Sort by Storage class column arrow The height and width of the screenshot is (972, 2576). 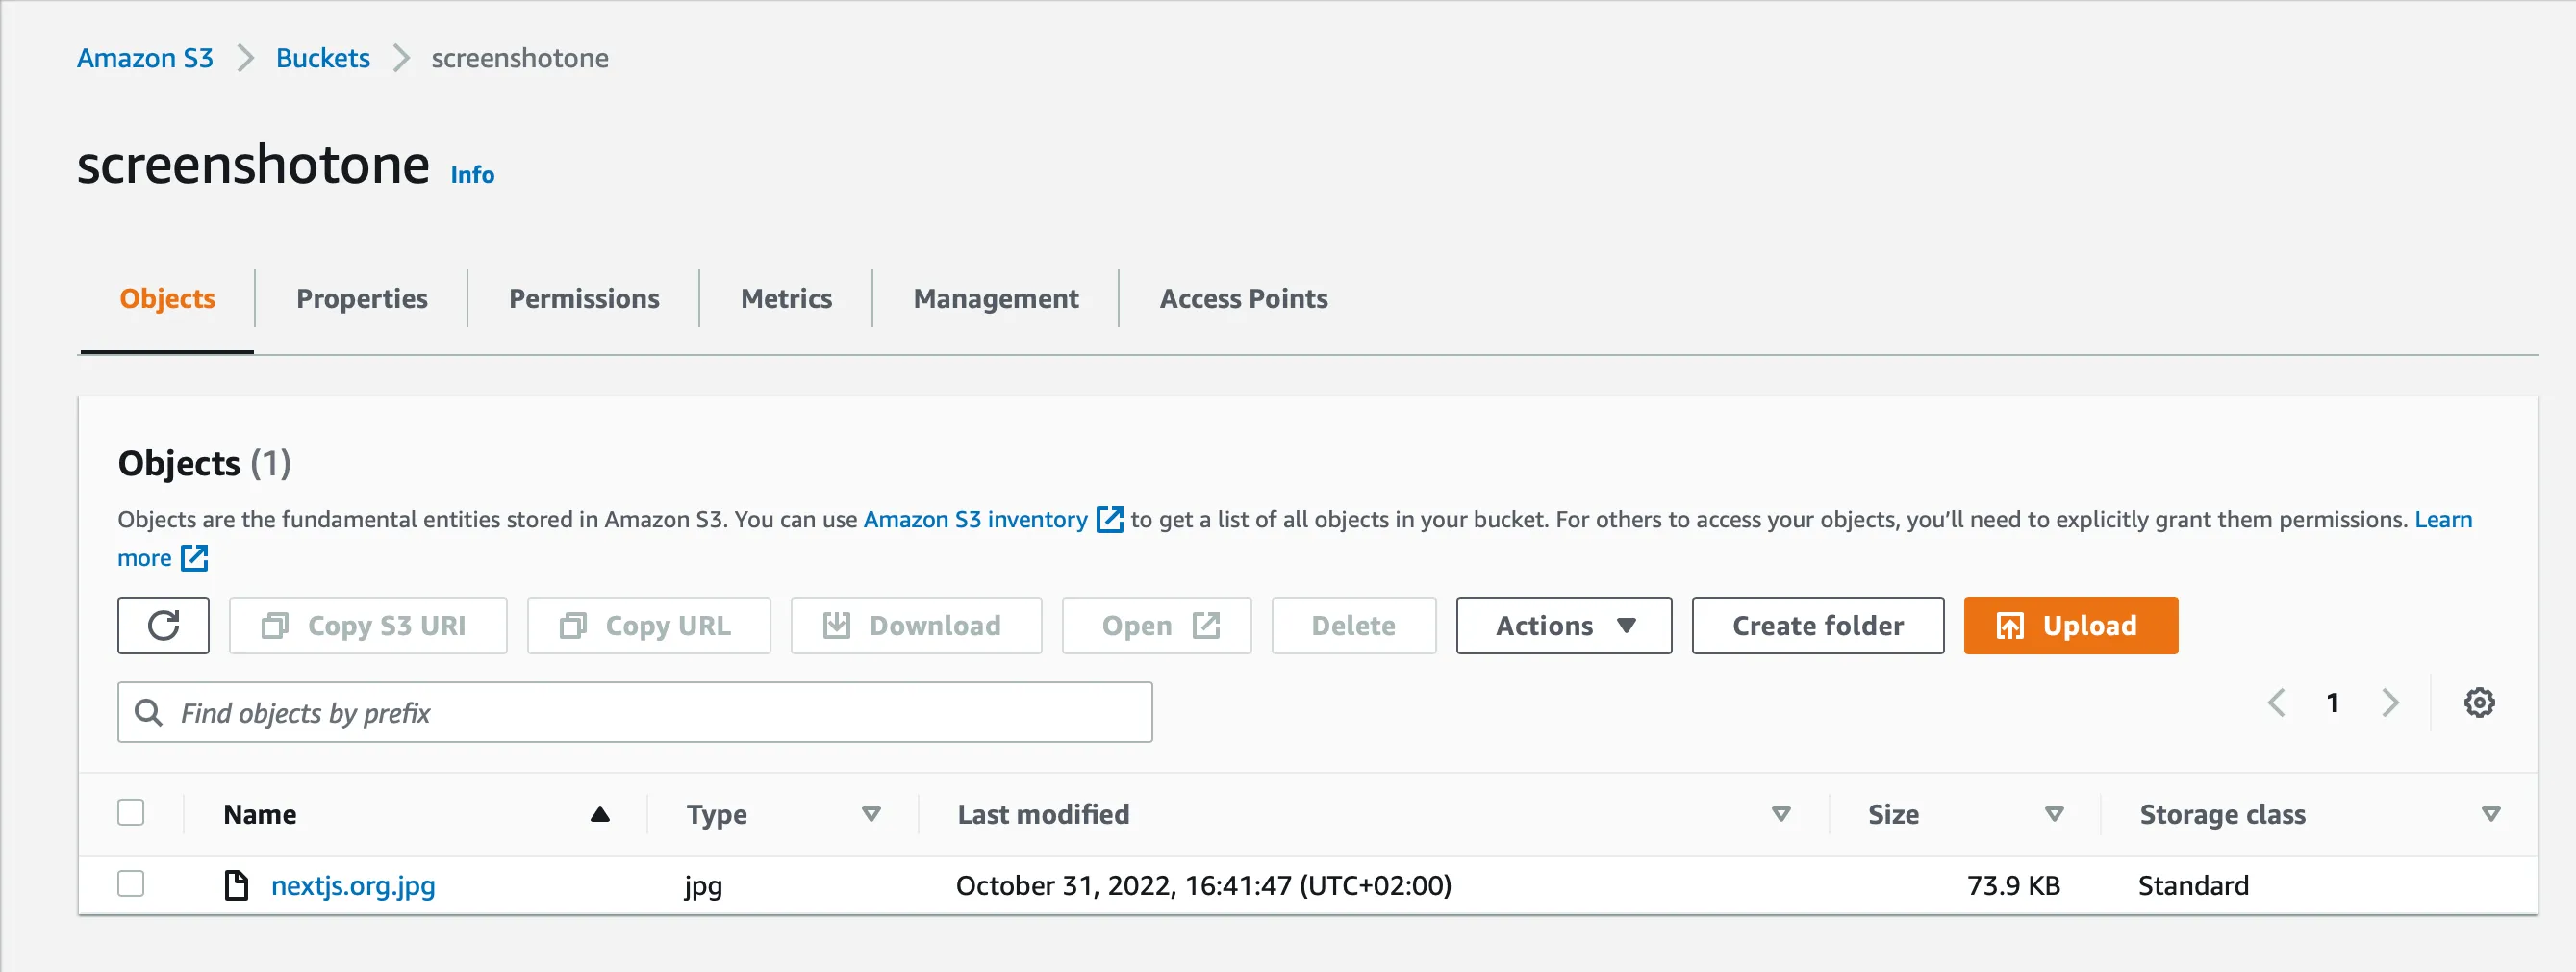click(2490, 814)
